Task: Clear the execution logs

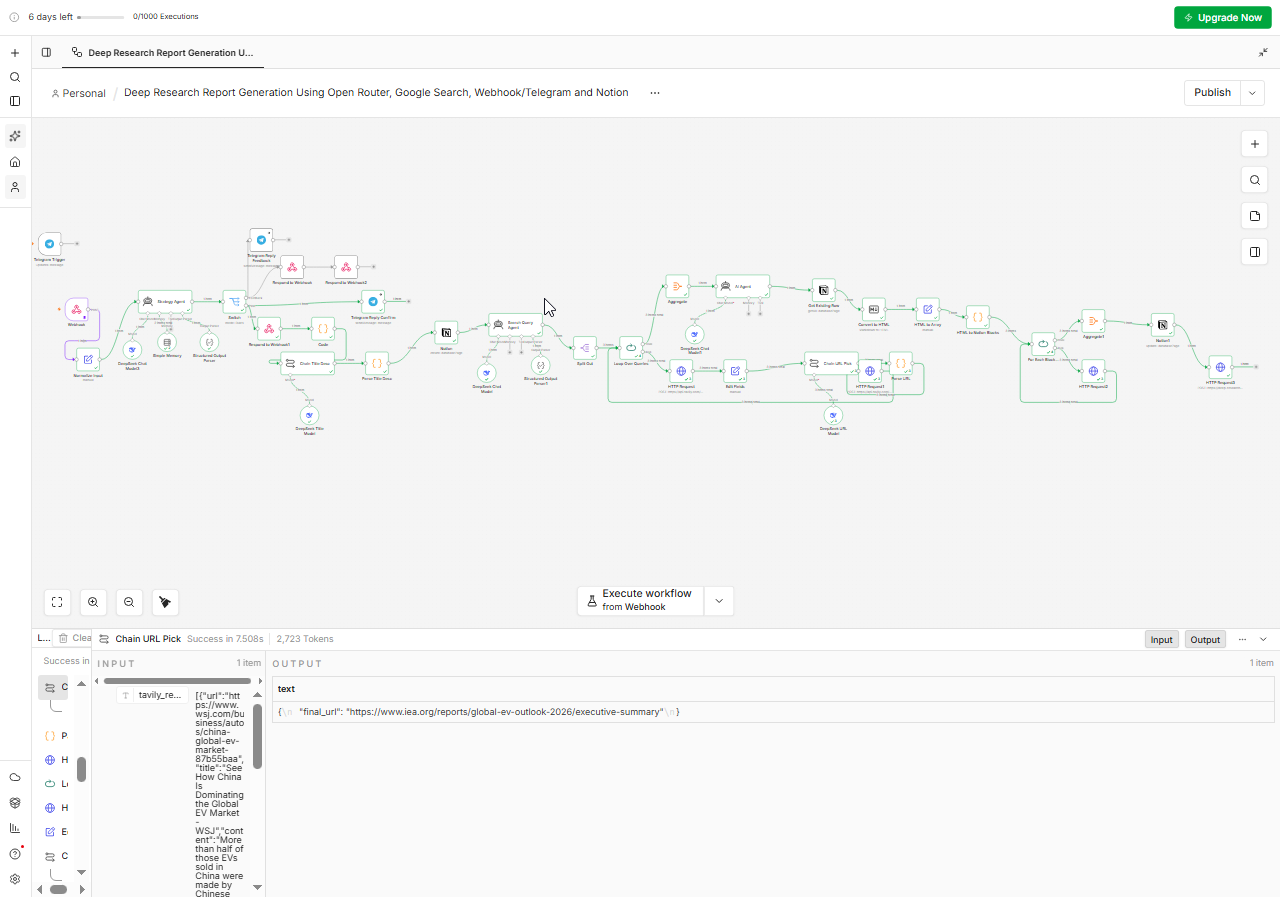Action: coord(75,638)
